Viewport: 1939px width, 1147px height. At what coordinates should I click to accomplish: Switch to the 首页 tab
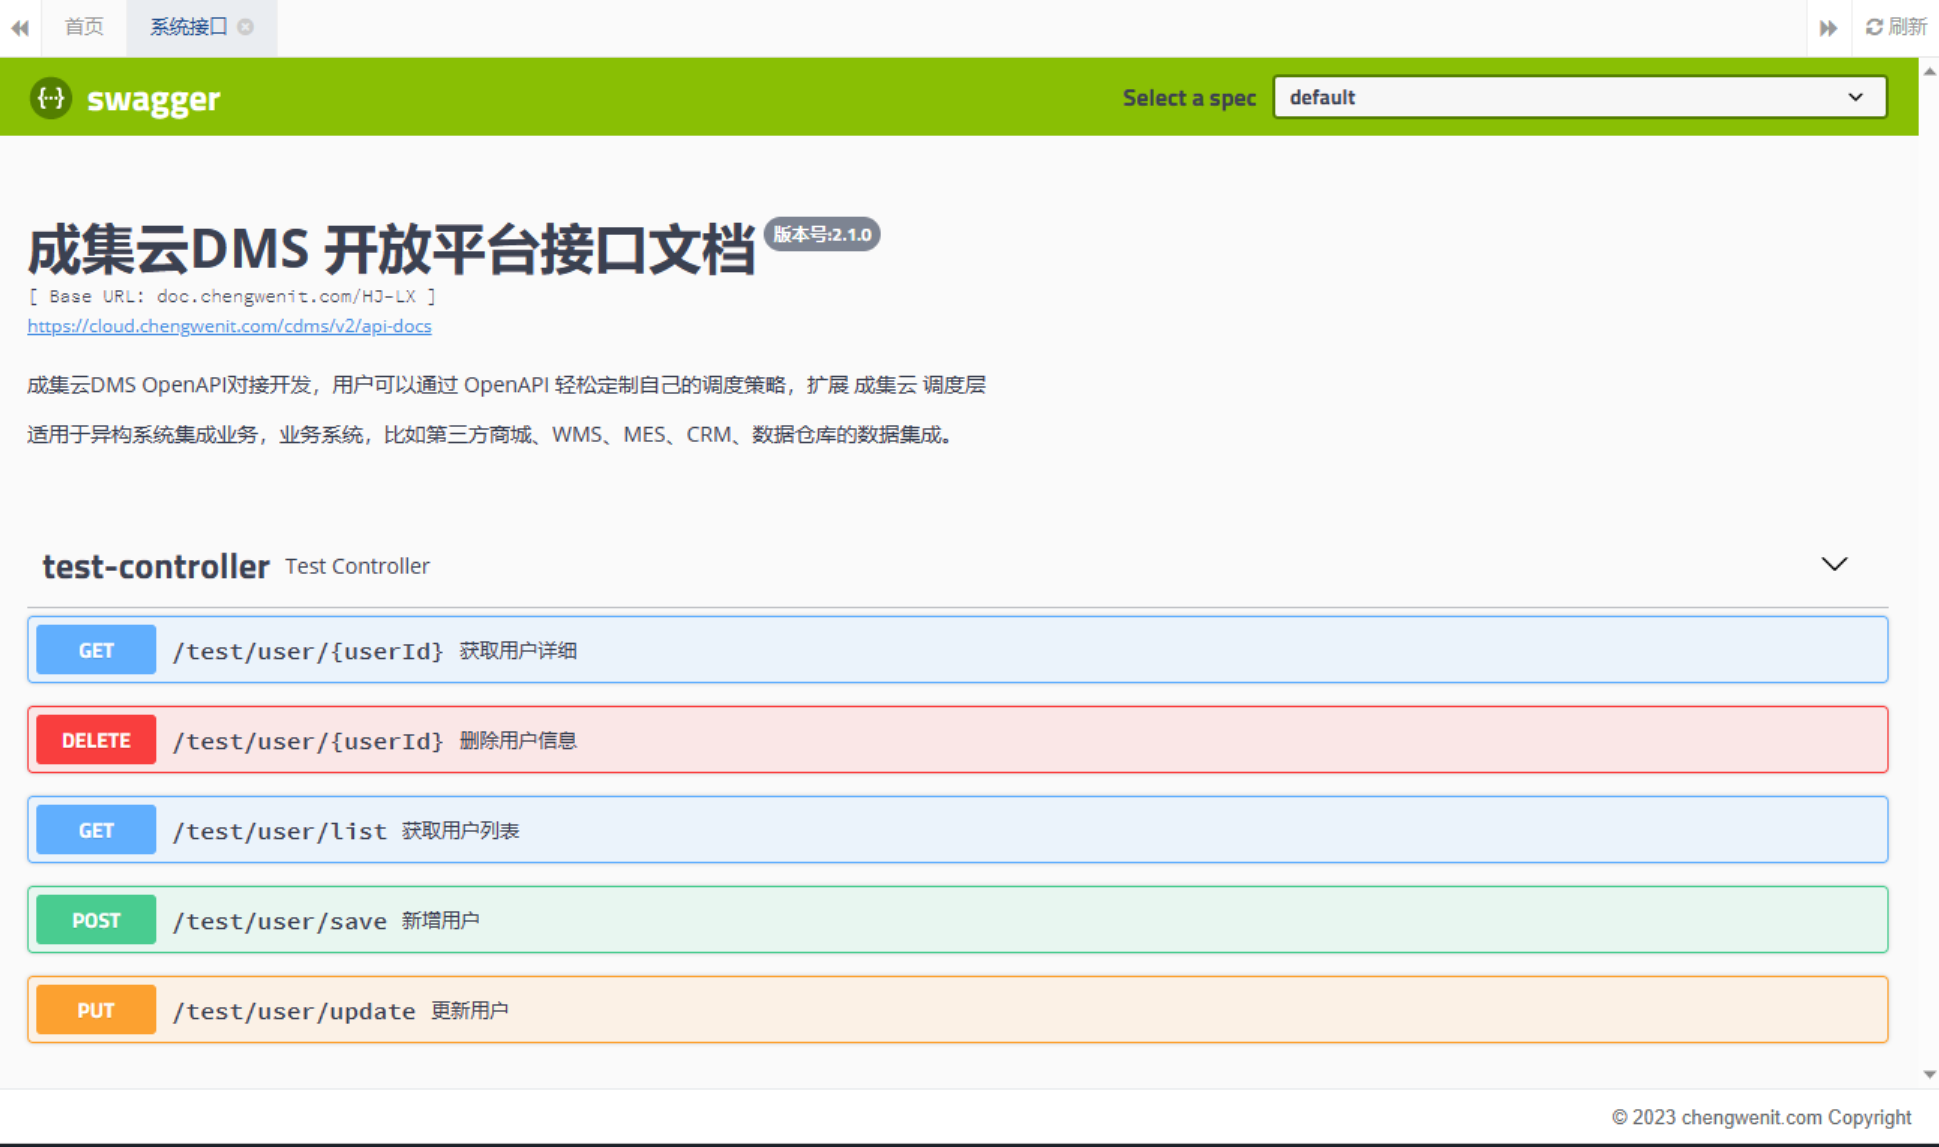[84, 27]
